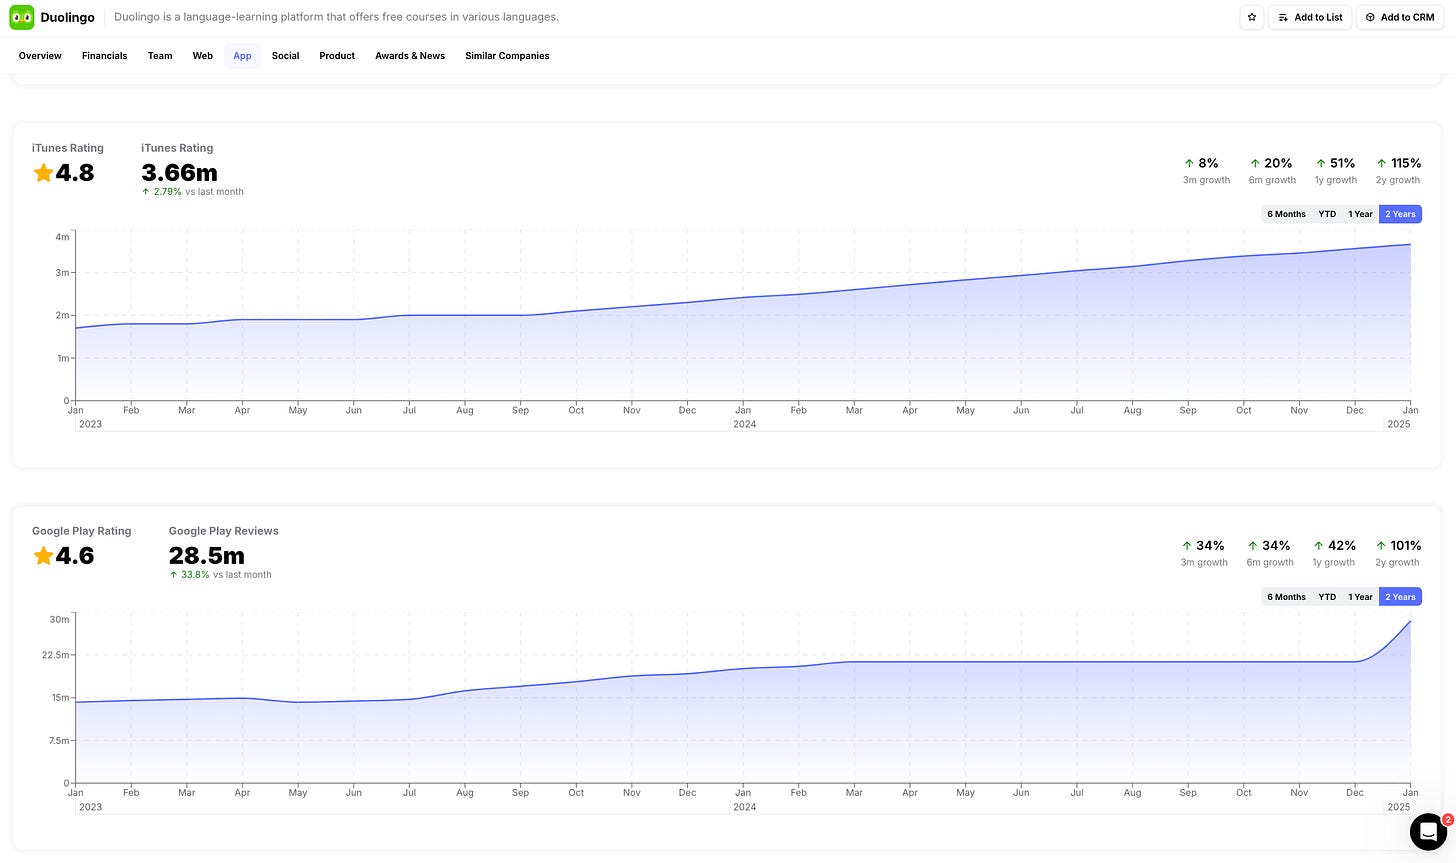This screenshot has height=863, width=1456.
Task: Click the 34% 3m growth stat
Action: click(x=1204, y=554)
